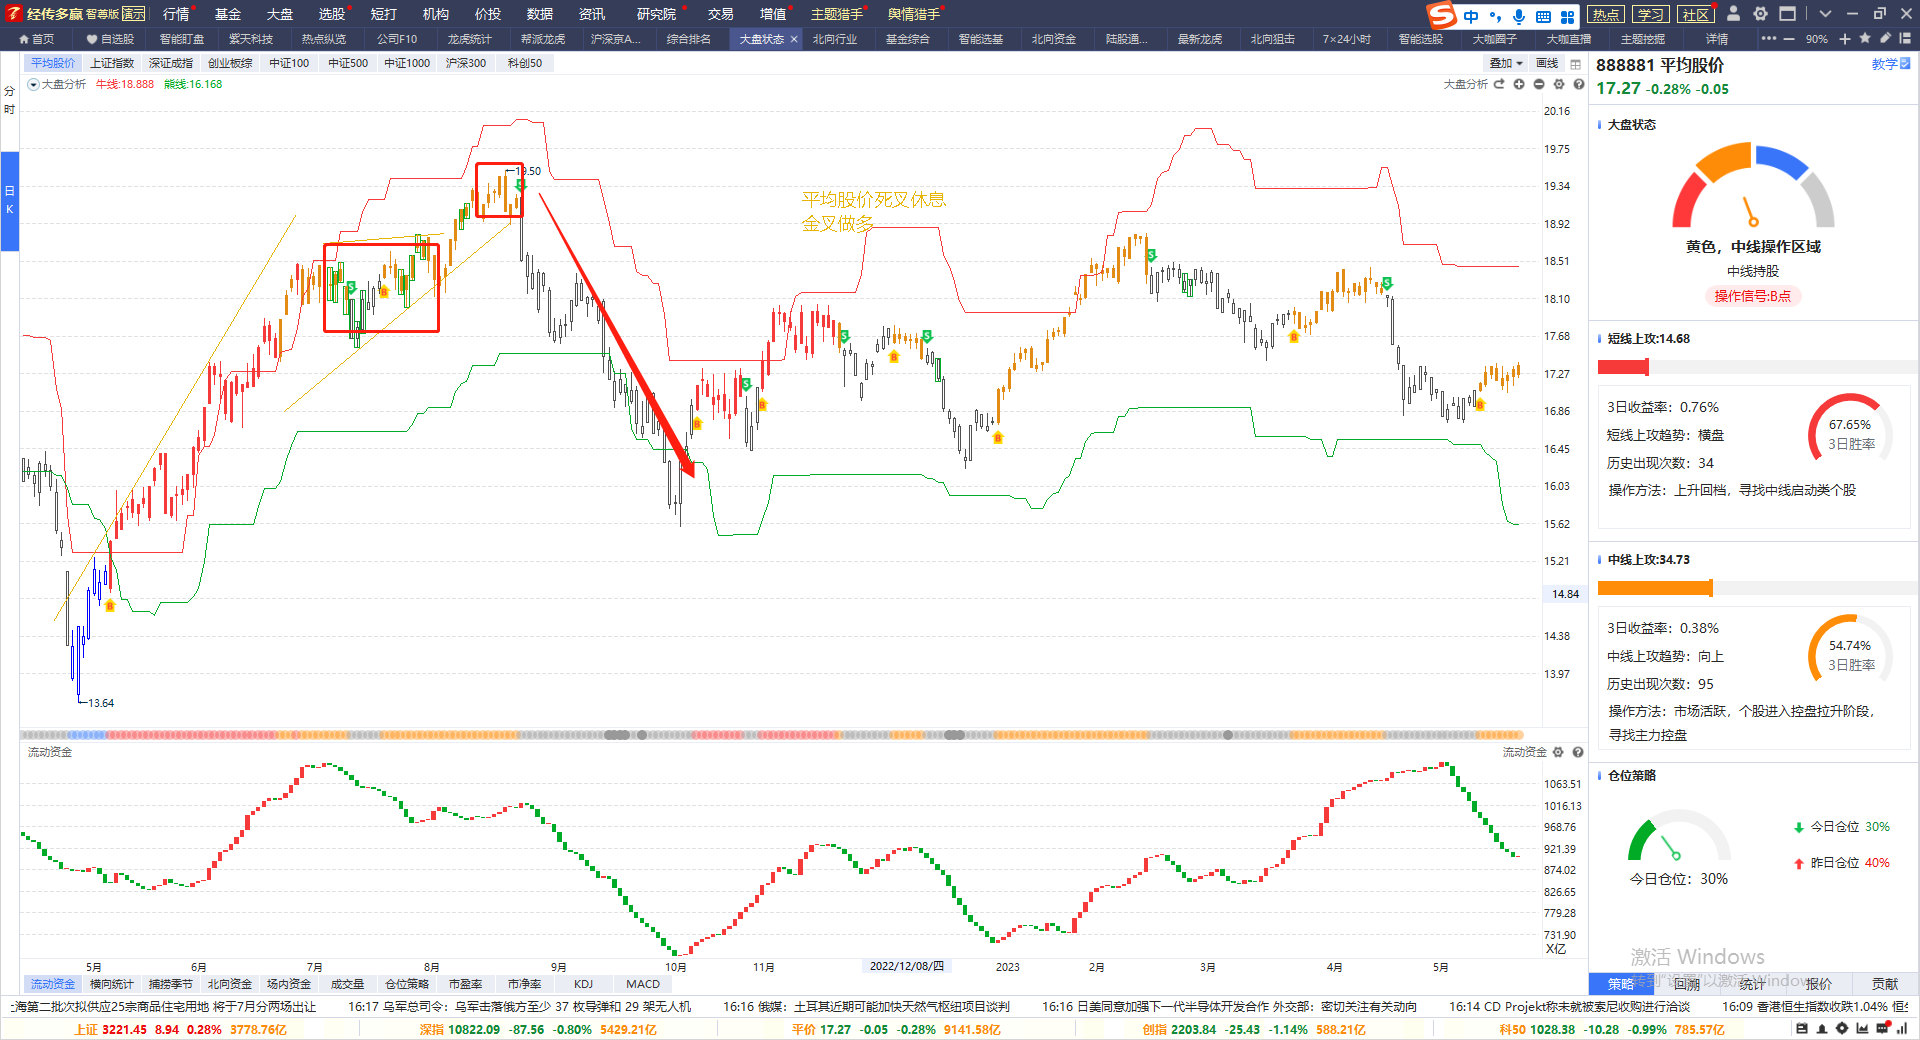
Task: Toggle Sogou punctuation mode icon
Action: 1495,16
